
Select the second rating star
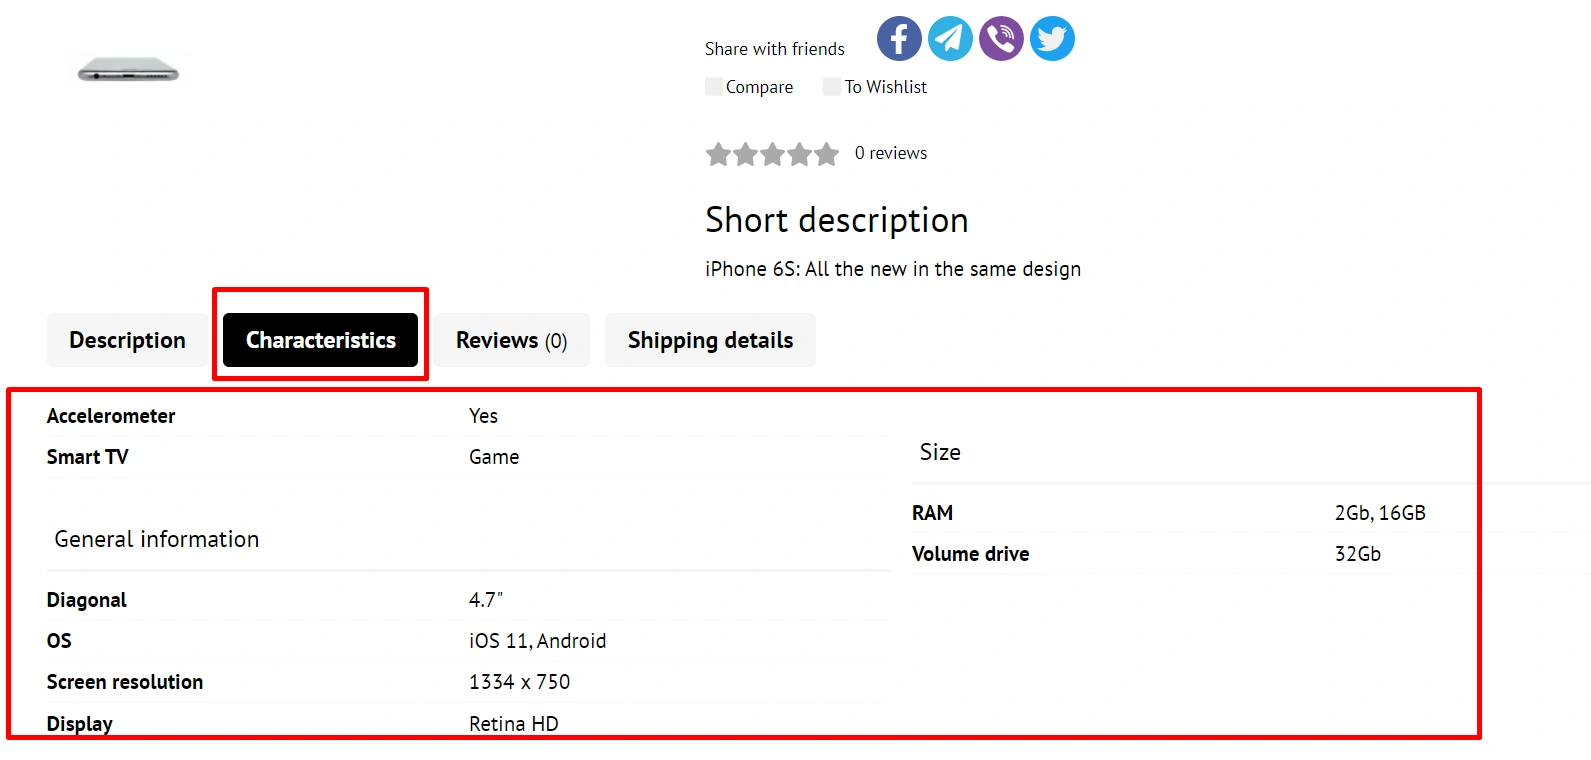point(745,154)
